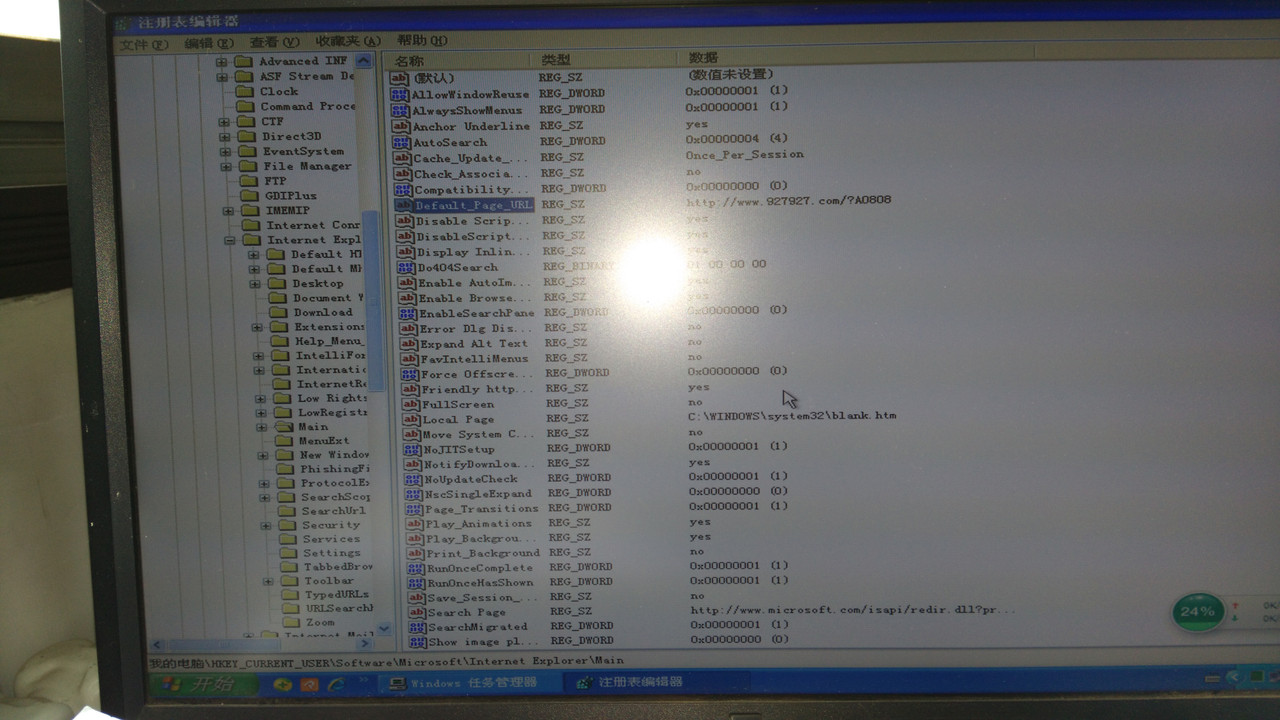Click the DWORD icon beside NoUpdateCheck
Image resolution: width=1280 pixels, height=720 pixels.
[412, 479]
